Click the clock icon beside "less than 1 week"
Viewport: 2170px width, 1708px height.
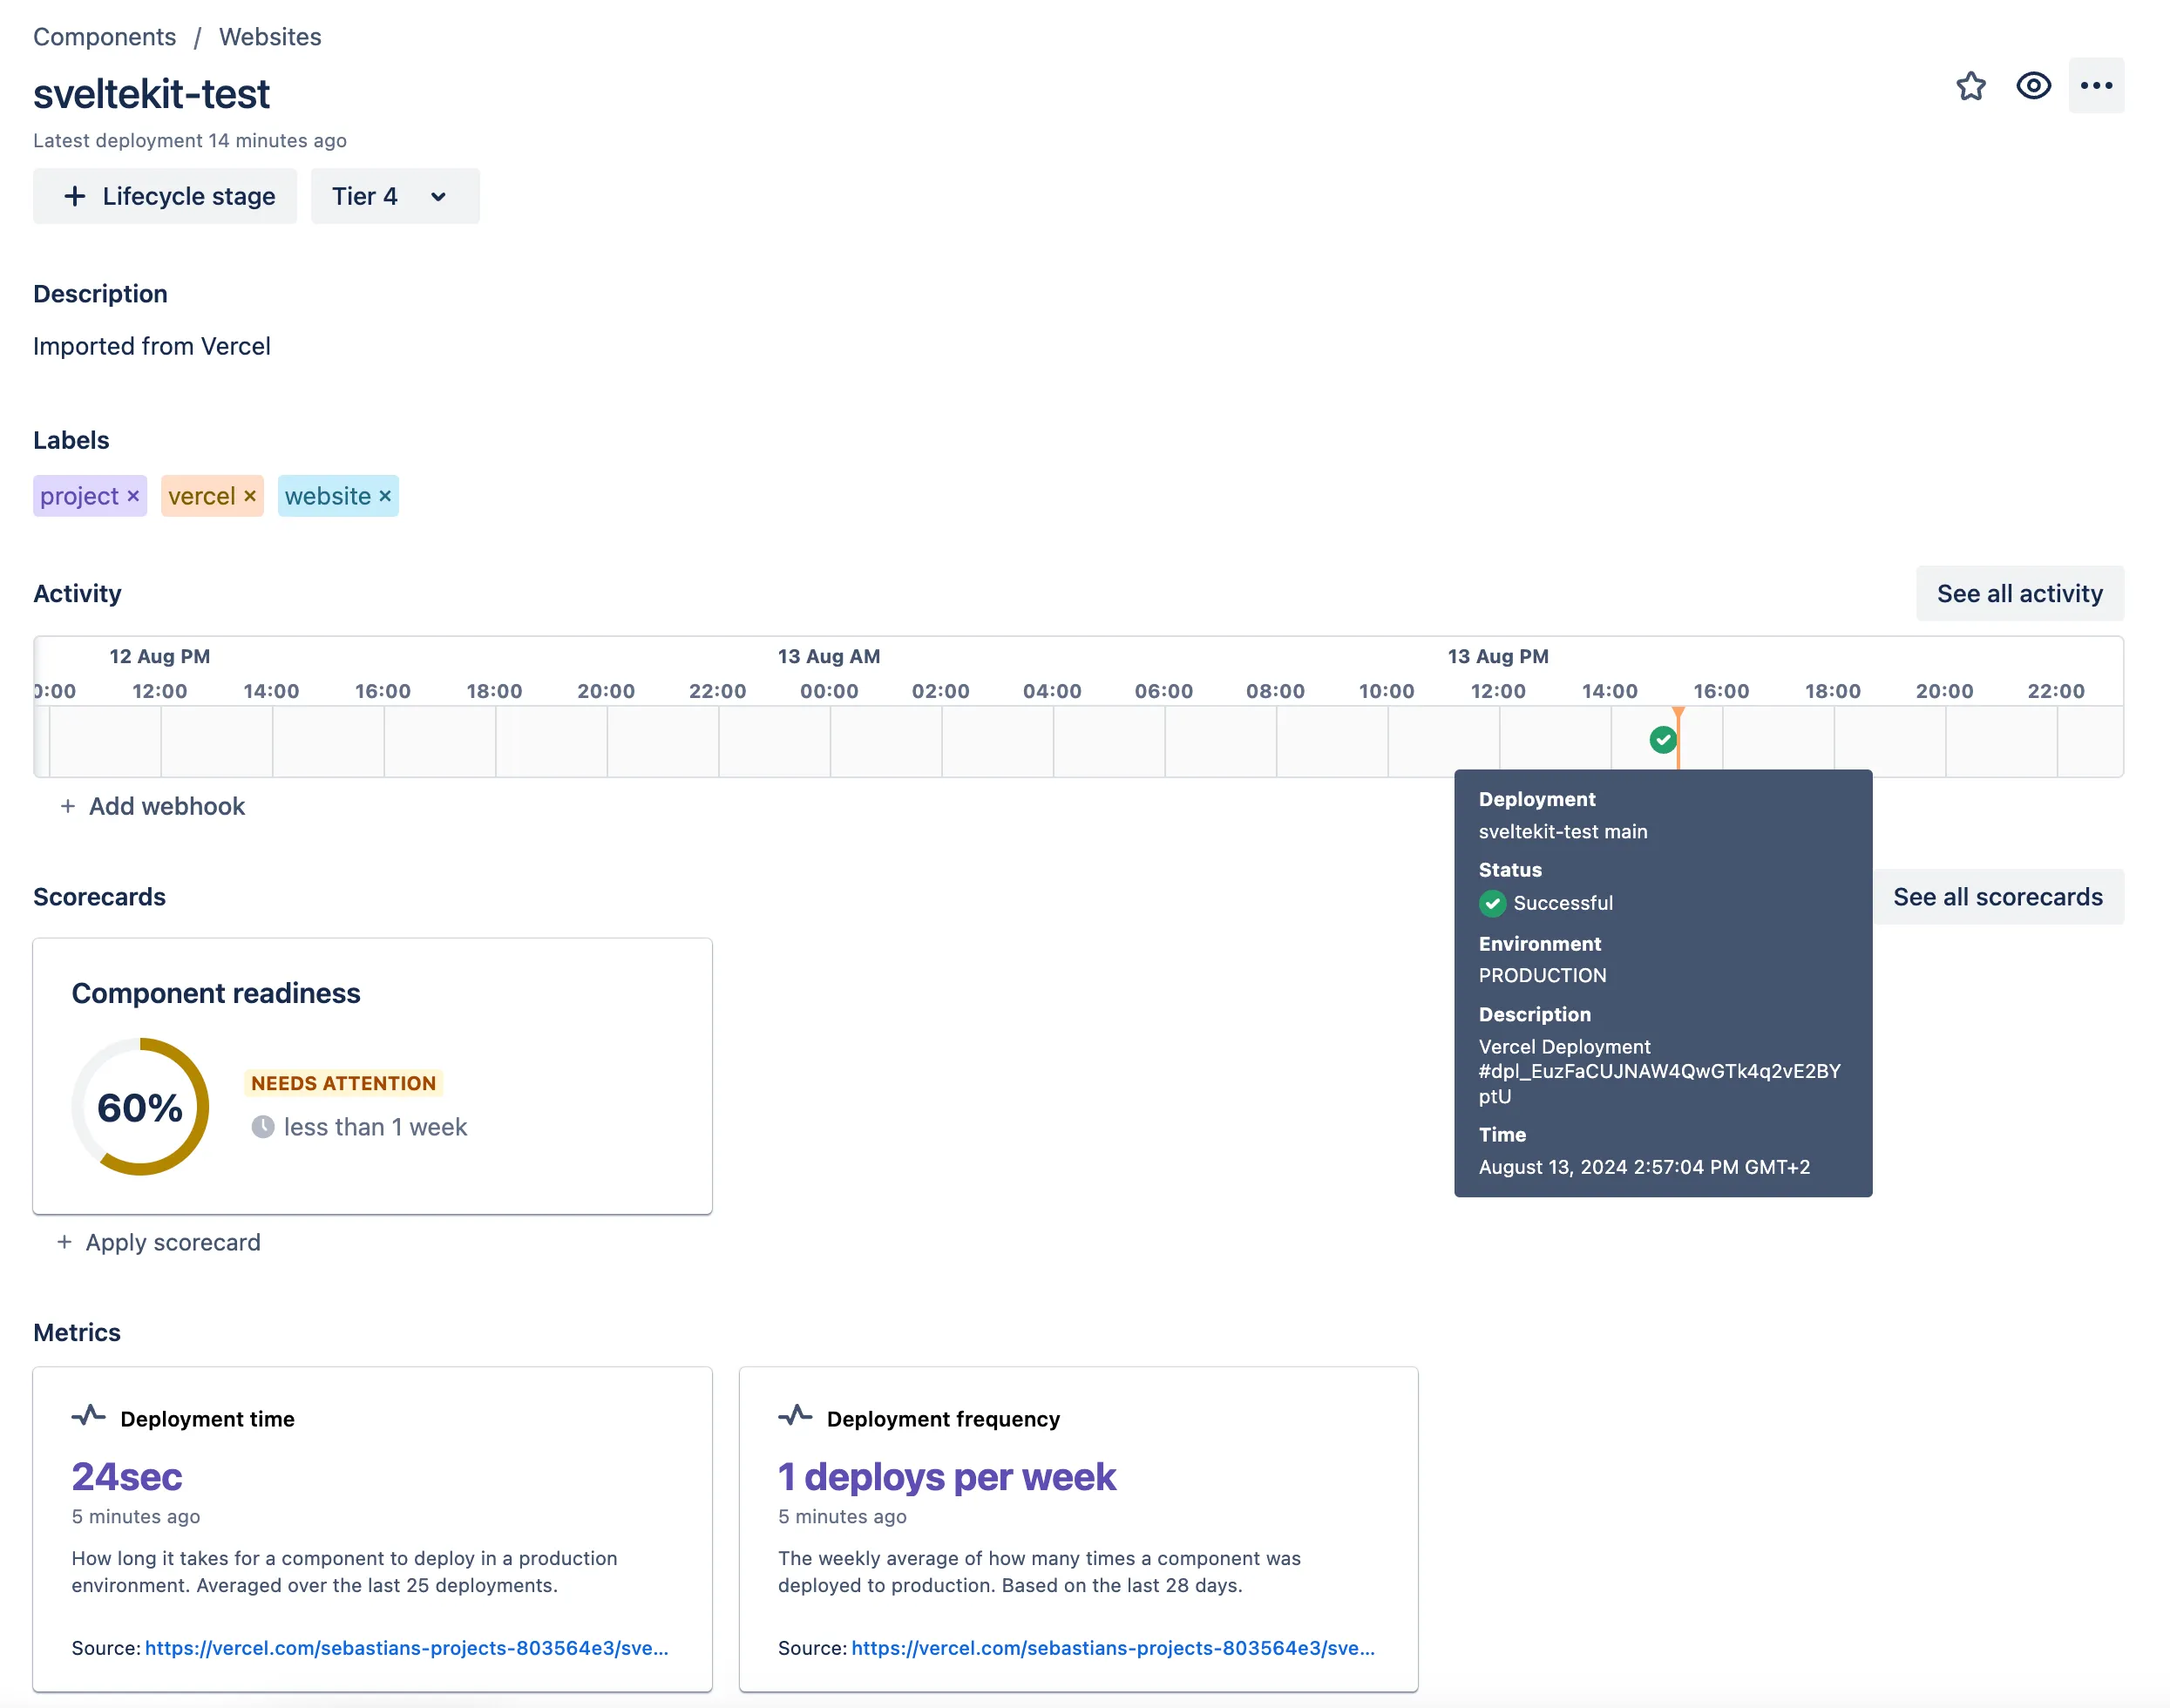tap(263, 1127)
